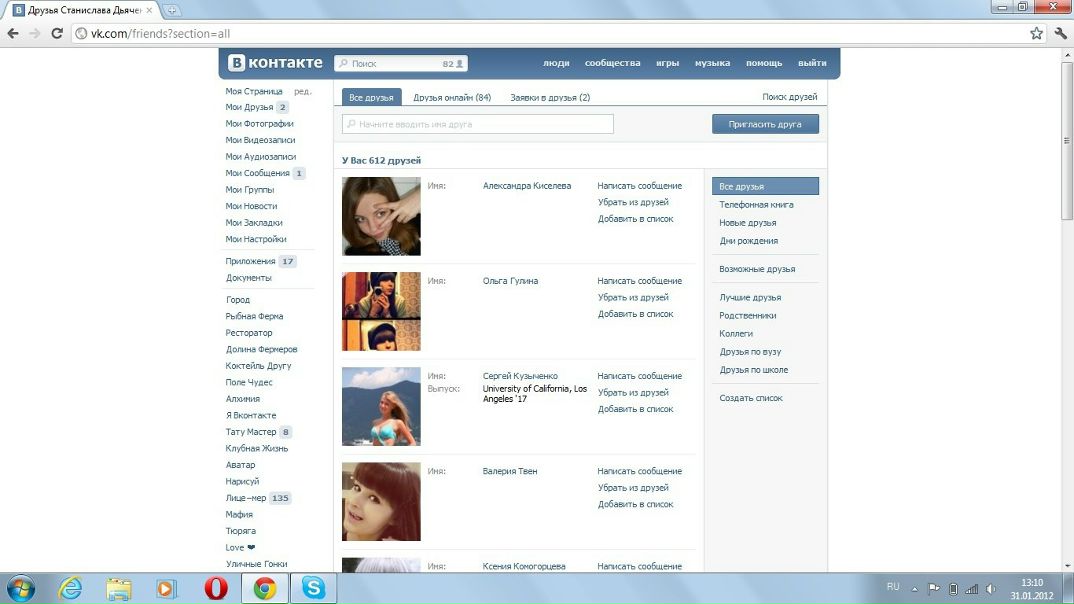Open Chrome wrench settings menu
This screenshot has width=1074, height=604.
tap(1061, 33)
